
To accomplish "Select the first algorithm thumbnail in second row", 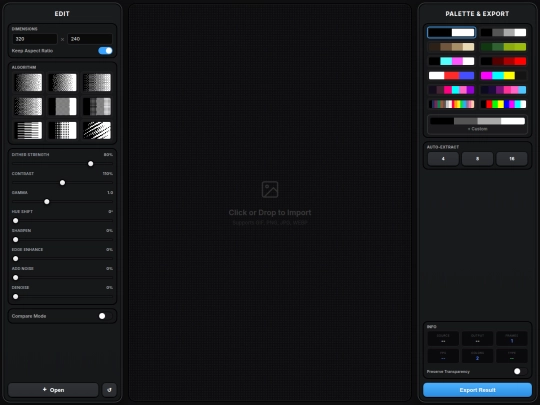I will (x=28, y=106).
